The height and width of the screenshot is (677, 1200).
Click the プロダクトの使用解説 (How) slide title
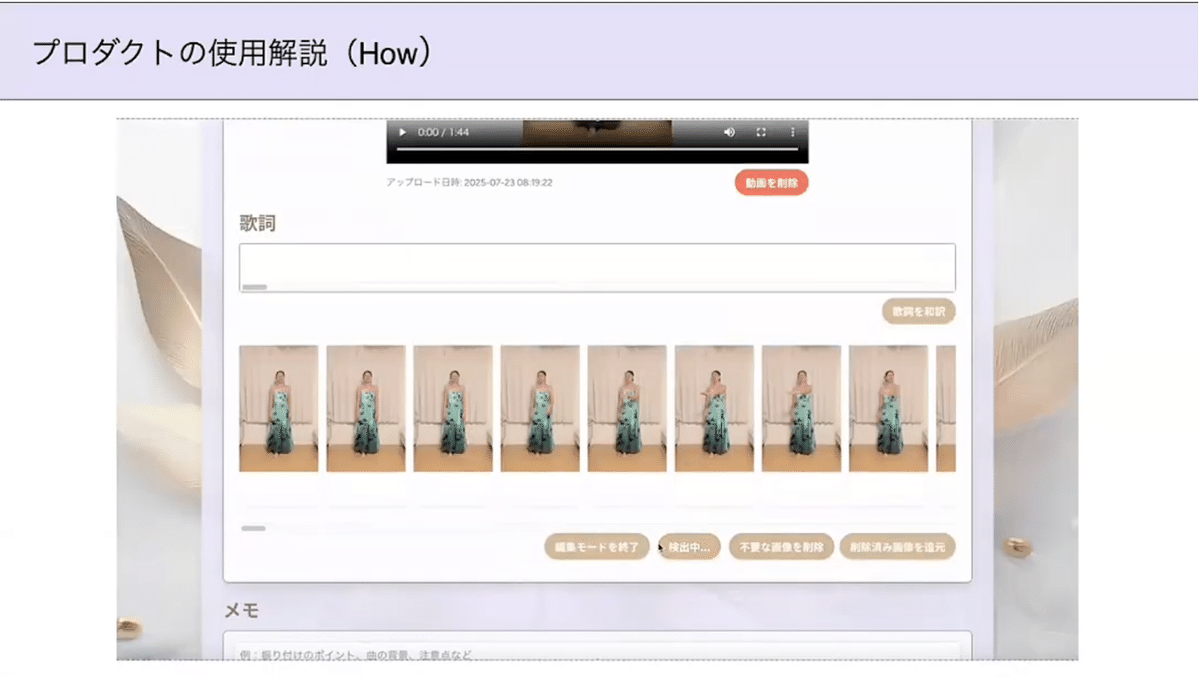232,53
